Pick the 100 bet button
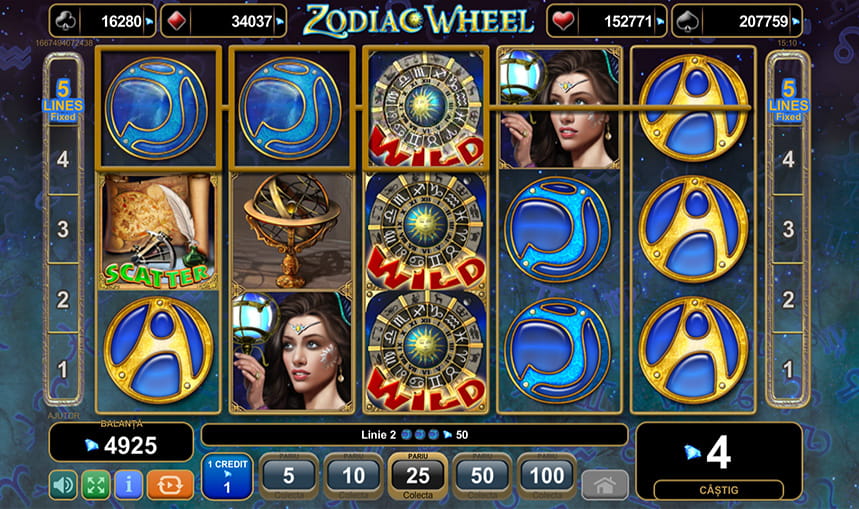859x509 pixels. (547, 476)
